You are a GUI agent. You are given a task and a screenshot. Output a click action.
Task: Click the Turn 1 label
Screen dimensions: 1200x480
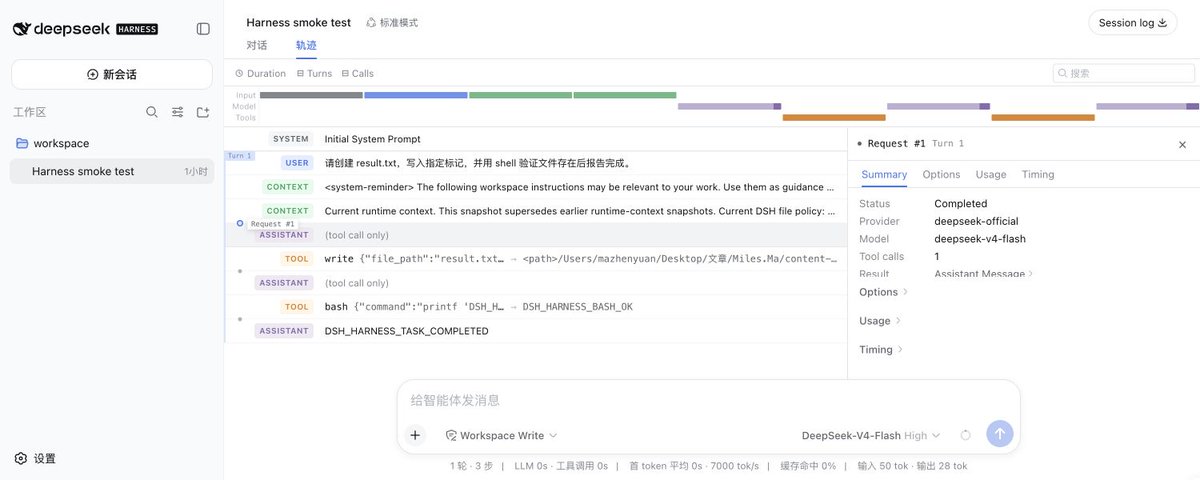(240, 156)
